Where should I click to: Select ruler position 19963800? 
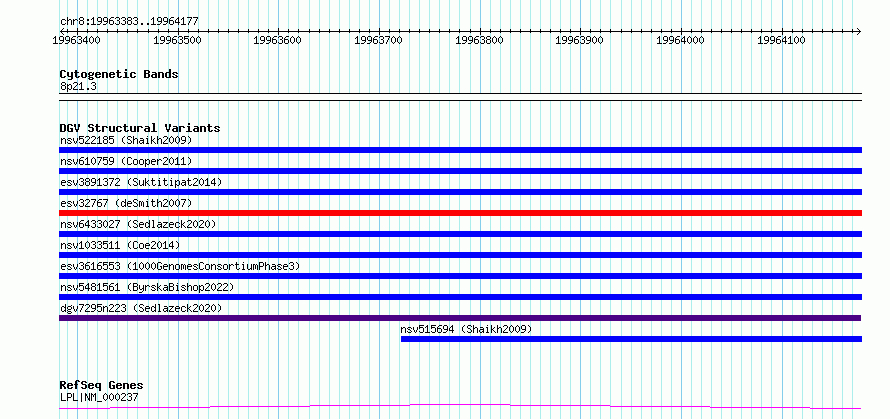pyautogui.click(x=481, y=40)
